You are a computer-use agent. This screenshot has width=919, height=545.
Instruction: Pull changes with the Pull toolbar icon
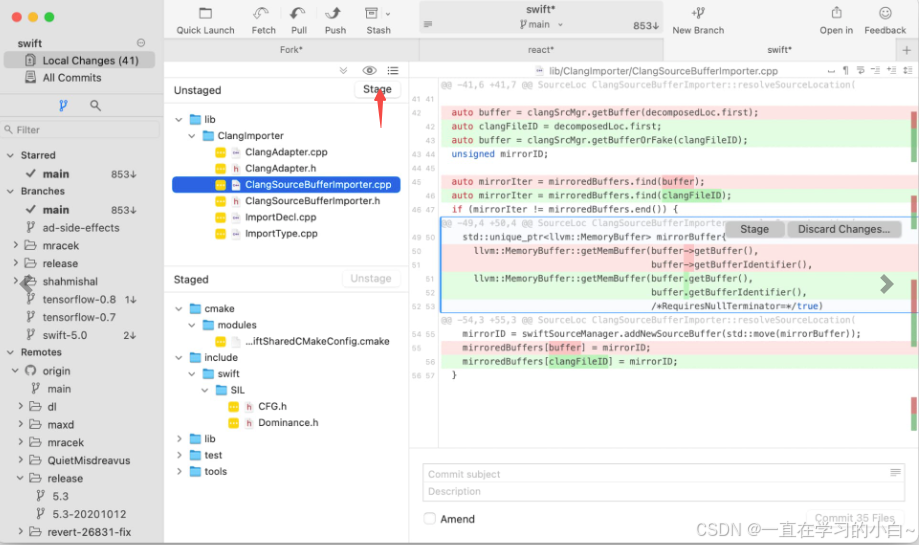point(299,21)
